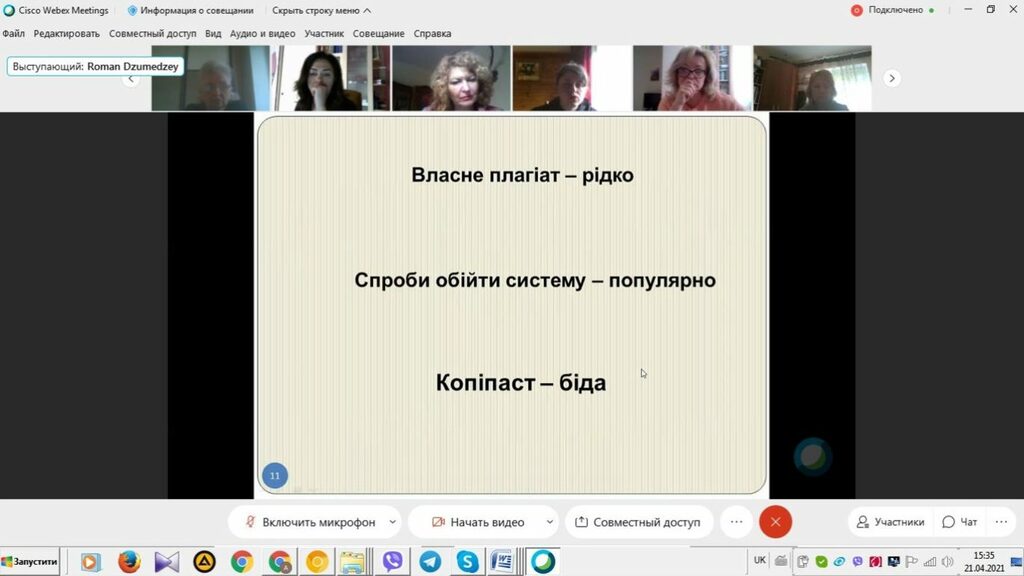The height and width of the screenshot is (576, 1024).
Task: Open the Участники participants panel
Action: click(x=889, y=522)
